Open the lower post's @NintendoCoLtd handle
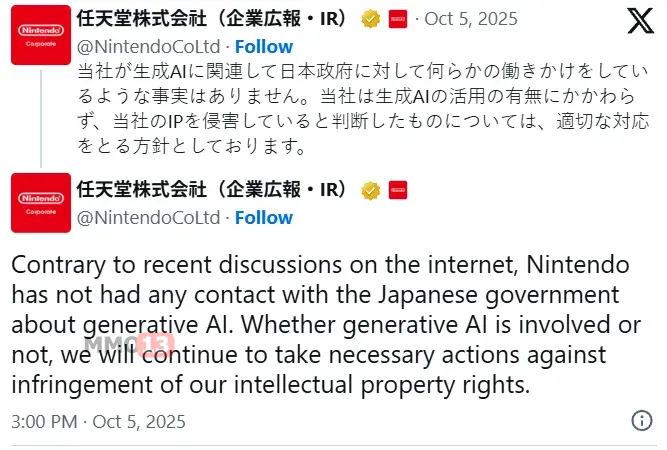Image resolution: width=667 pixels, height=450 pixels. [148, 217]
